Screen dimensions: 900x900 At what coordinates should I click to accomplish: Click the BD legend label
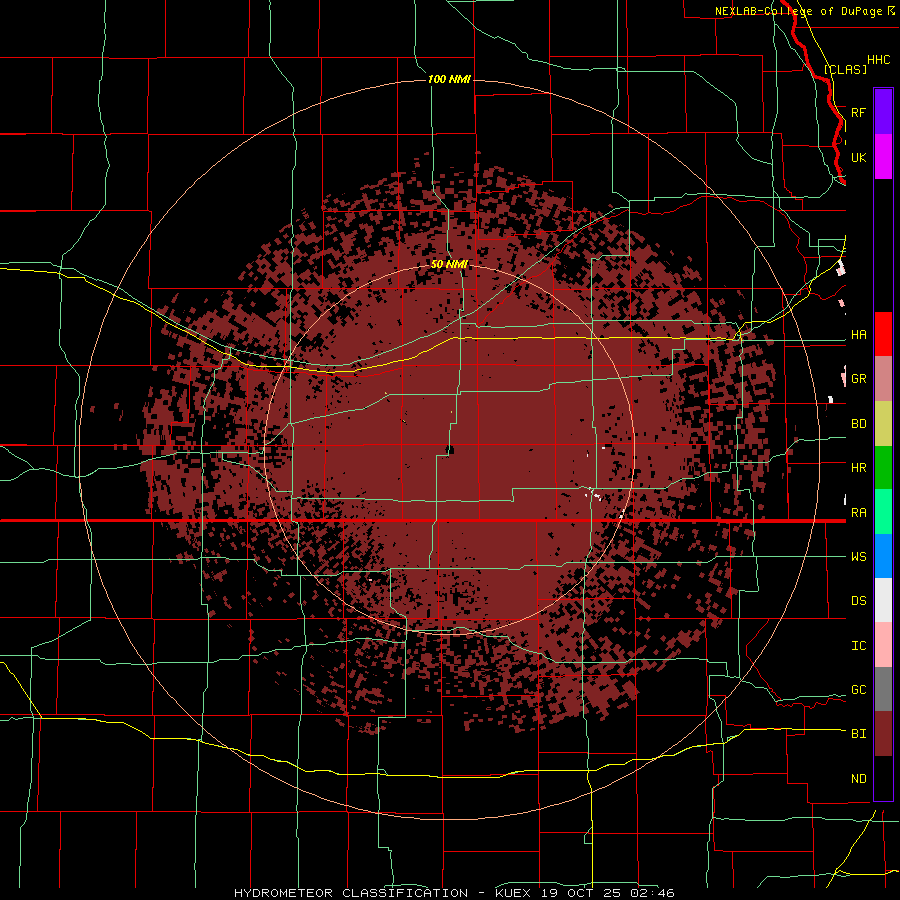coord(858,424)
